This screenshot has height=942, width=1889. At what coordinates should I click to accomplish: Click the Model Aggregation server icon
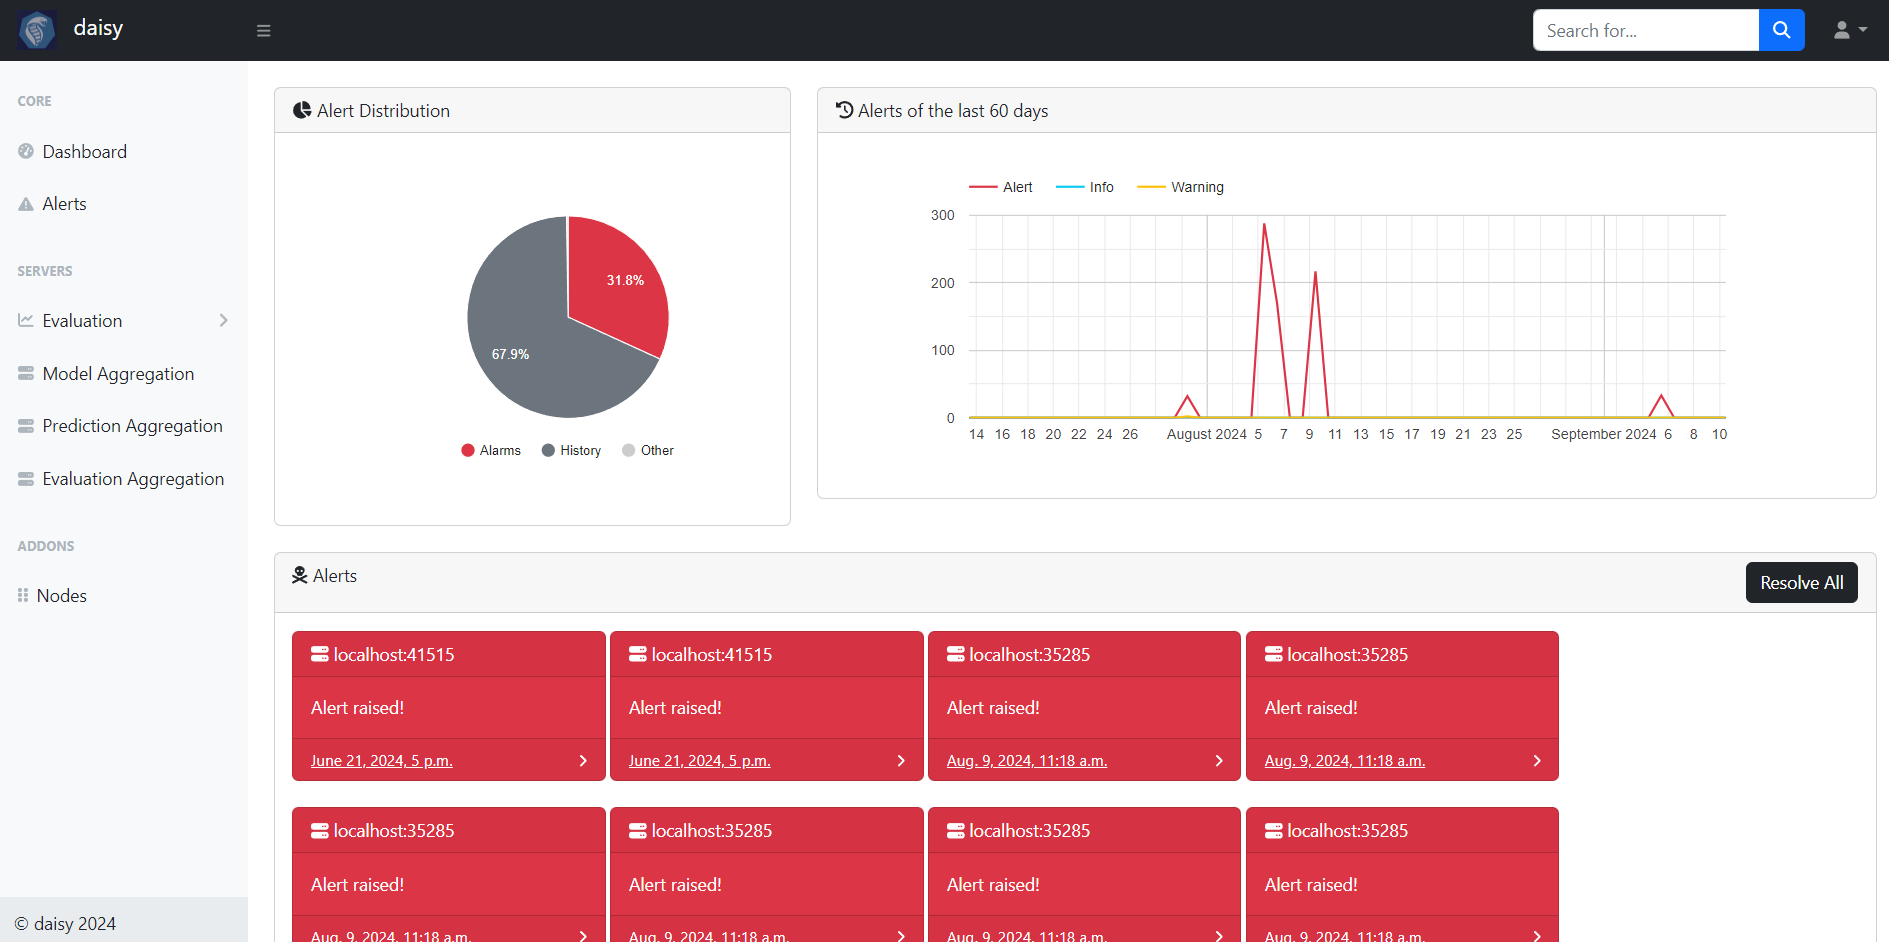(x=26, y=373)
